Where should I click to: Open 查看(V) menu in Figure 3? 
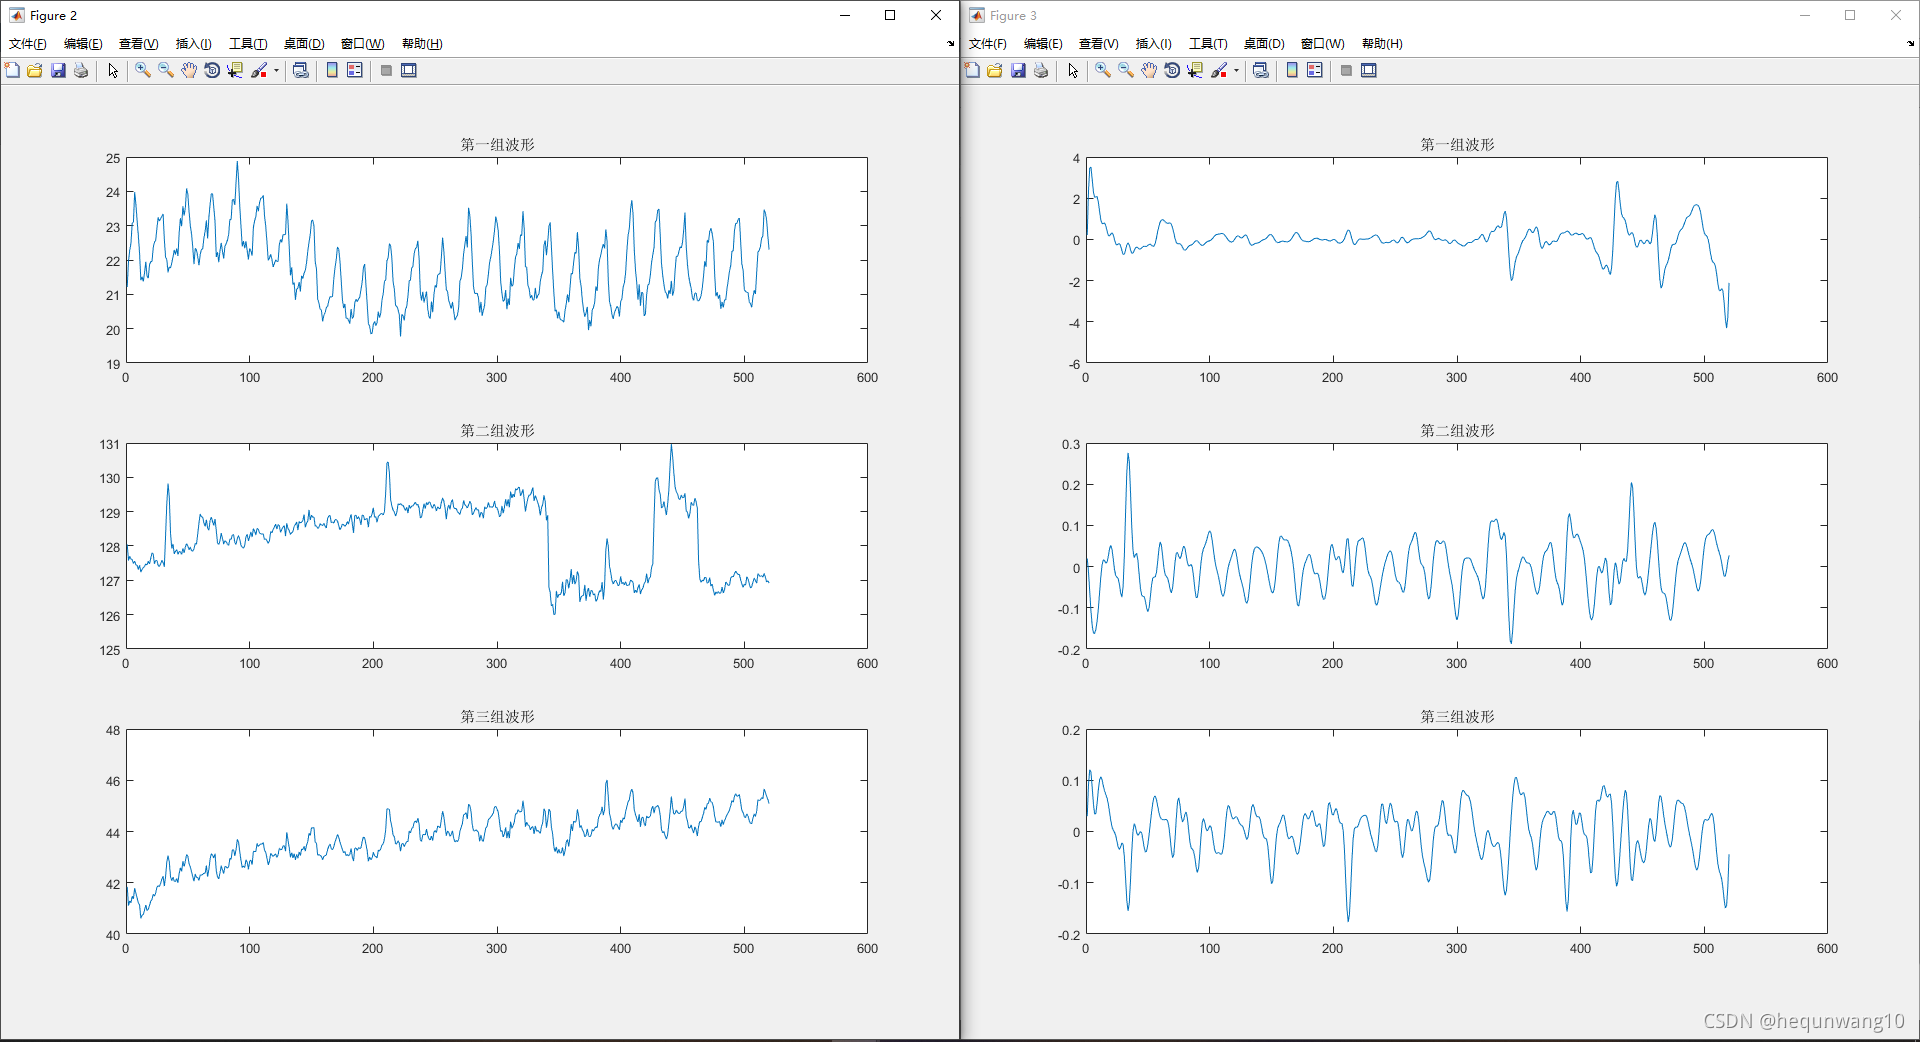tap(1099, 44)
